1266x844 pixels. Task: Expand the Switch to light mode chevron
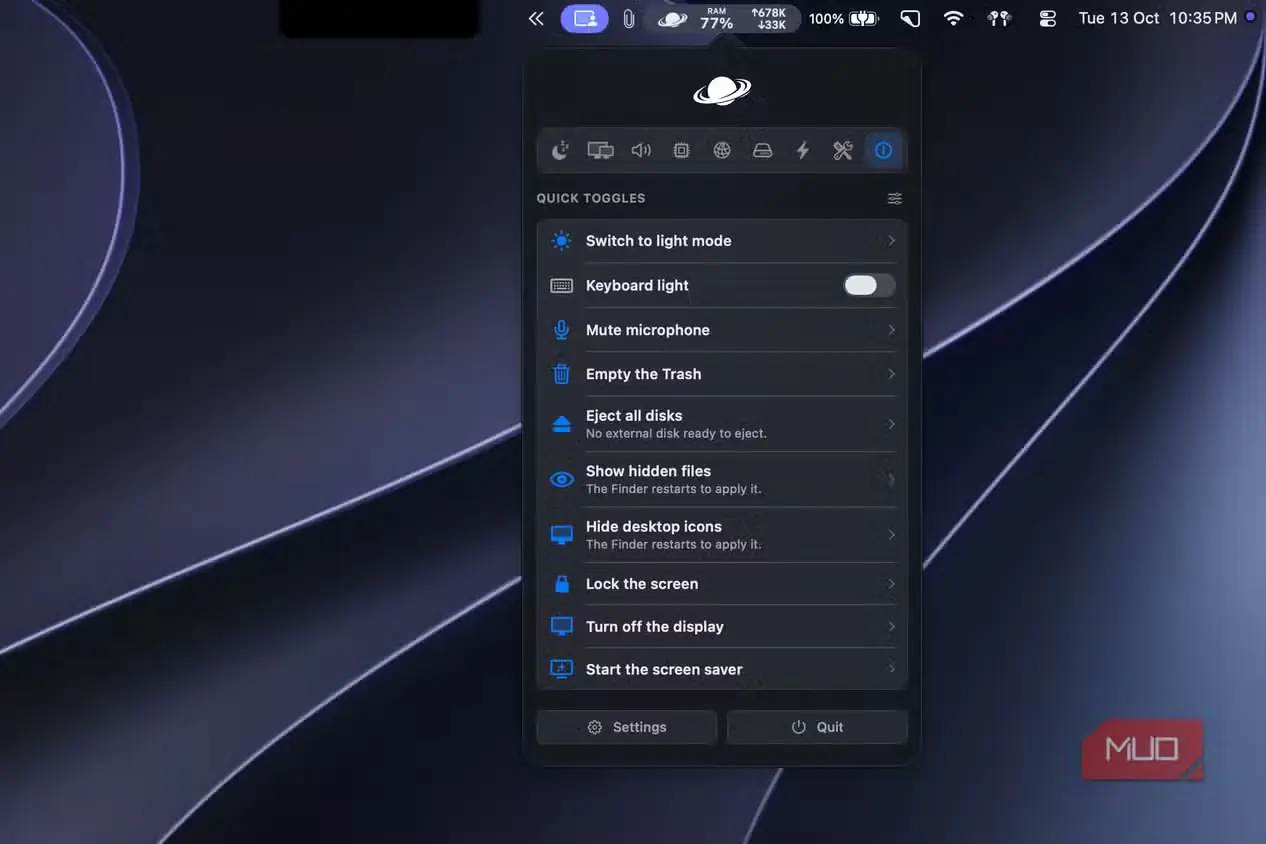[891, 241]
